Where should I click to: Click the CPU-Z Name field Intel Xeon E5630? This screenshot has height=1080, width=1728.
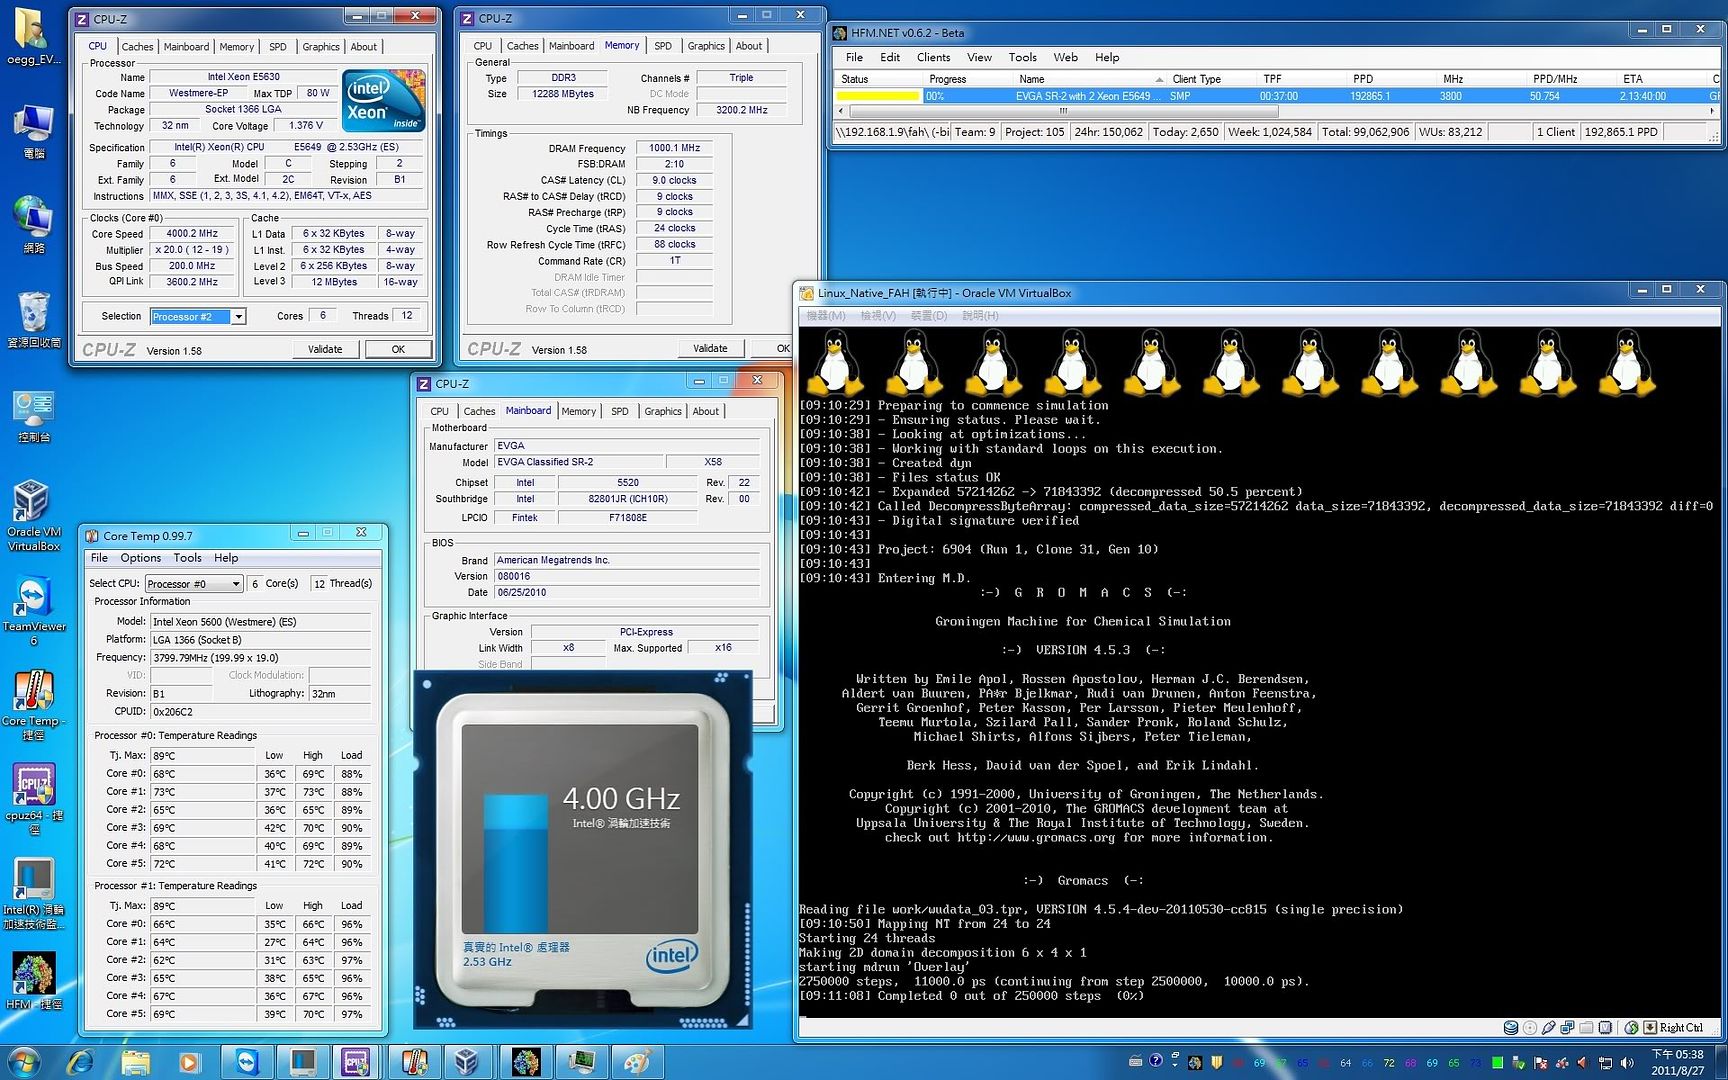coord(243,77)
